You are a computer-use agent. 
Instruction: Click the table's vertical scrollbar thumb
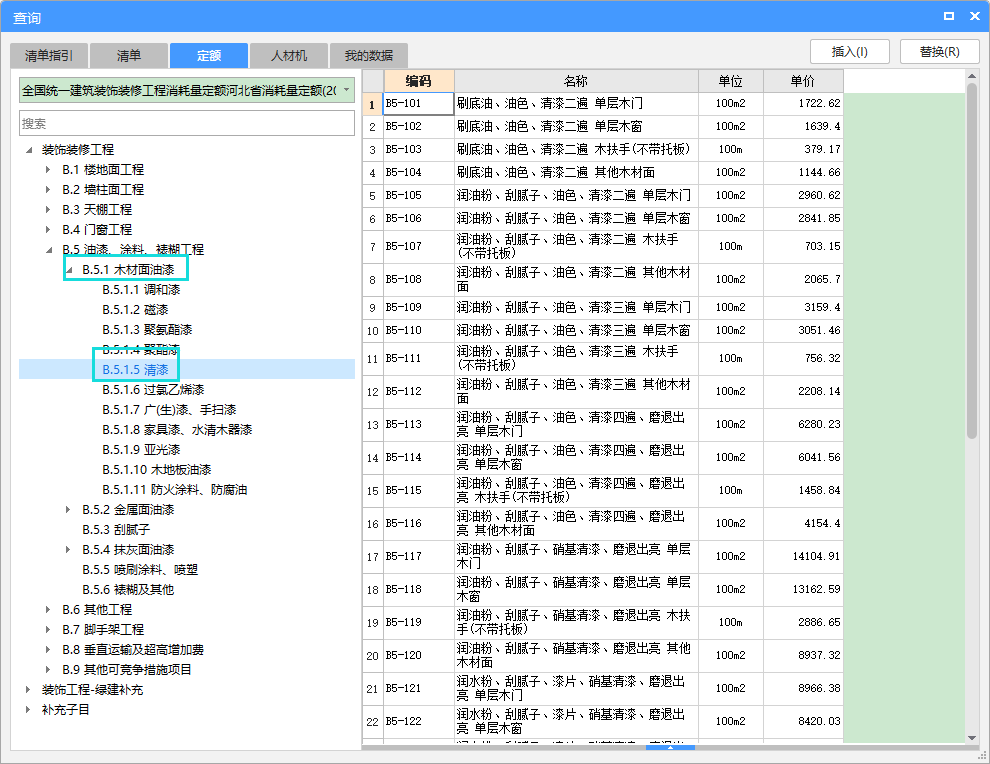pos(972,260)
